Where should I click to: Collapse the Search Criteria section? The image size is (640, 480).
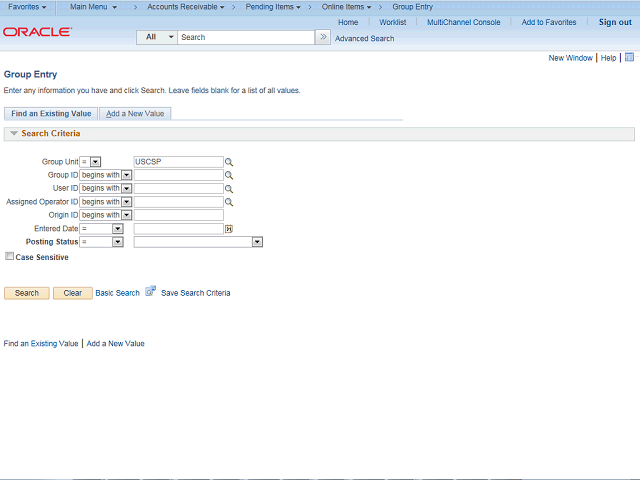click(14, 133)
